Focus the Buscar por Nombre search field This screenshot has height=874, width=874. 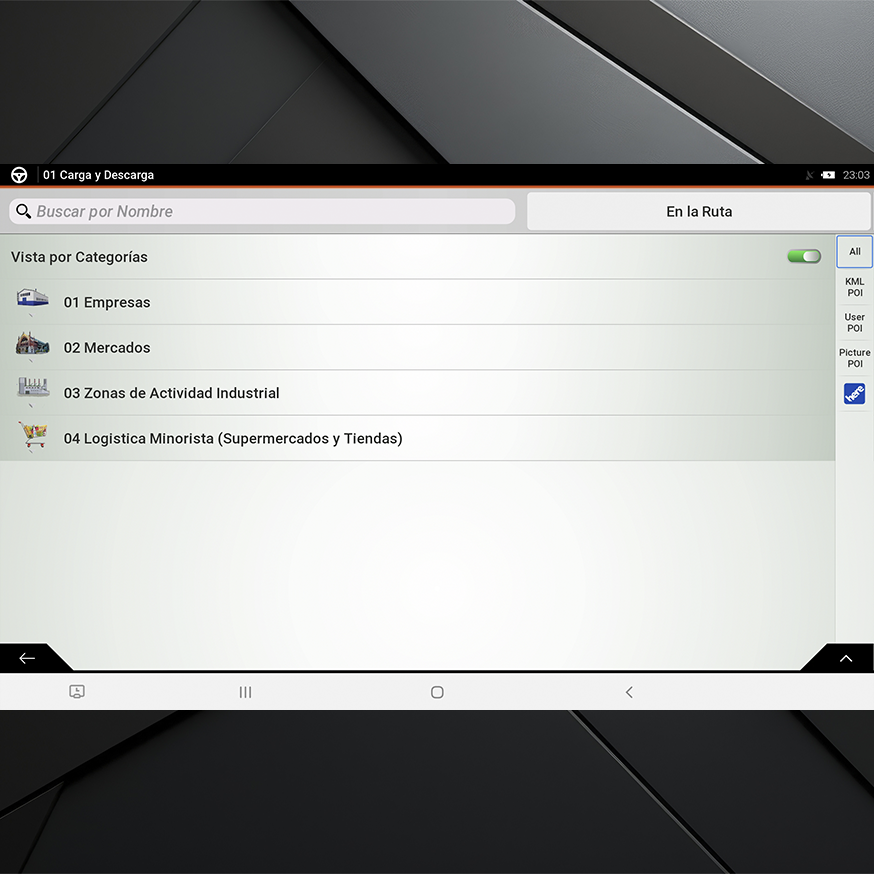pos(270,212)
